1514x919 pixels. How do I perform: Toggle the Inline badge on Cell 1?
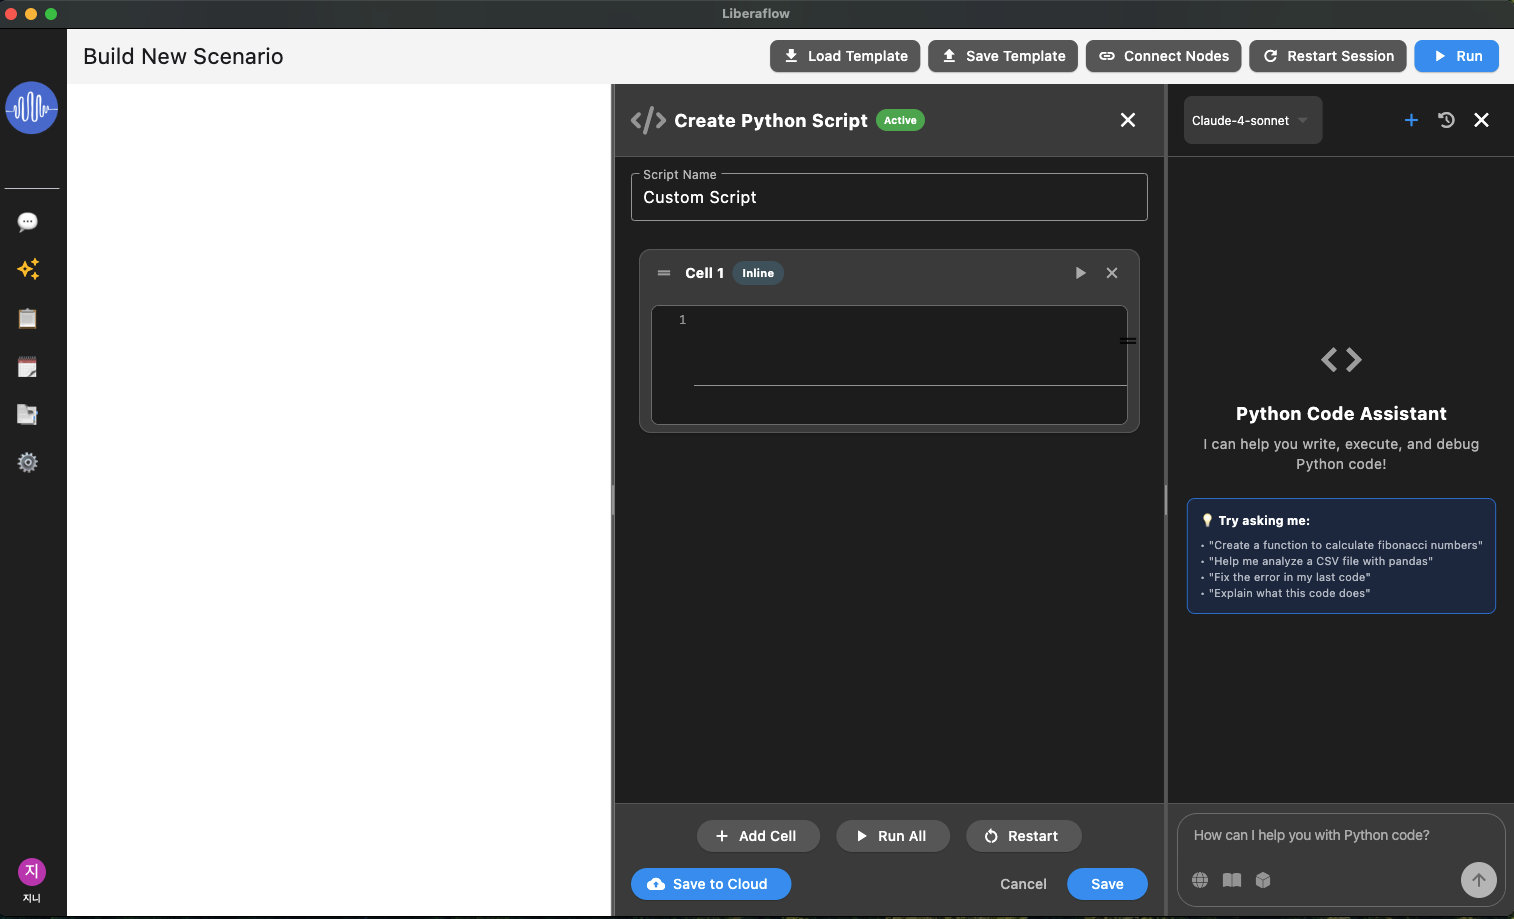click(757, 273)
